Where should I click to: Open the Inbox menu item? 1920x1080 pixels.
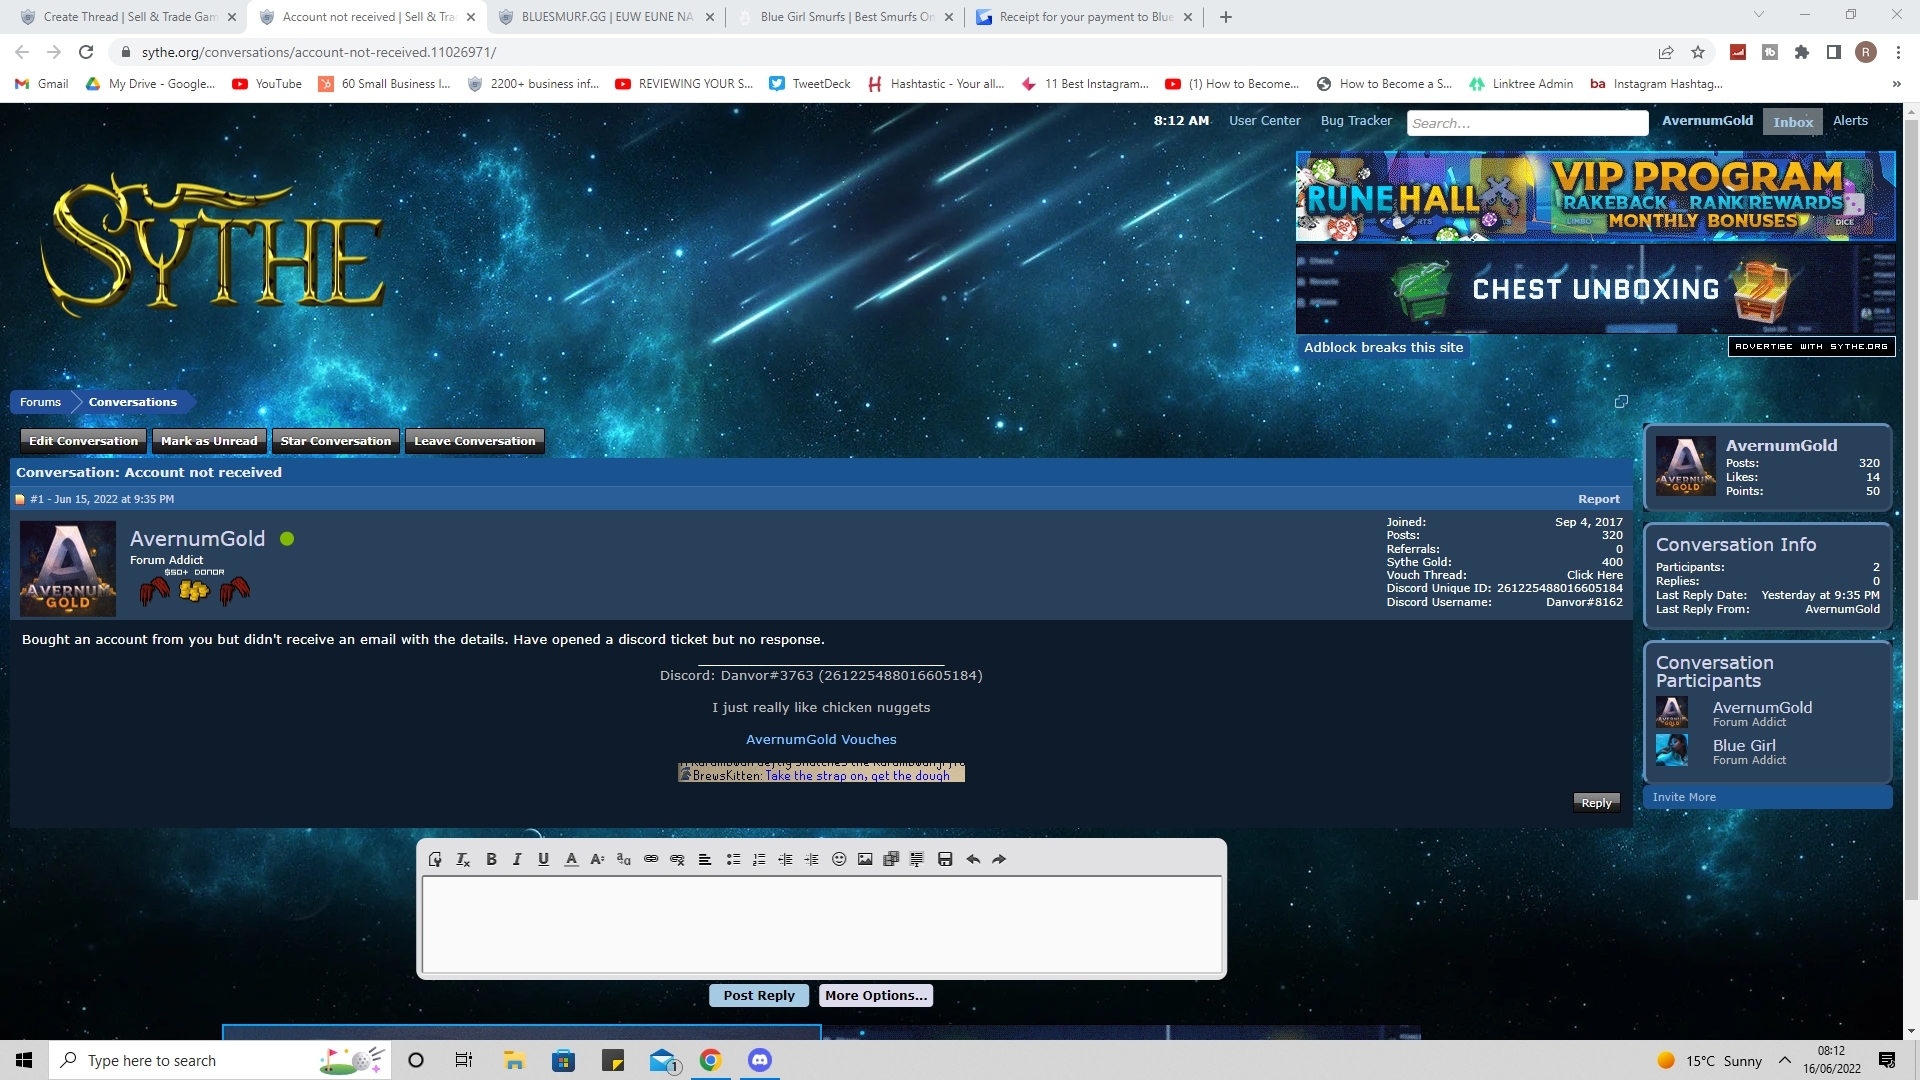click(x=1792, y=122)
